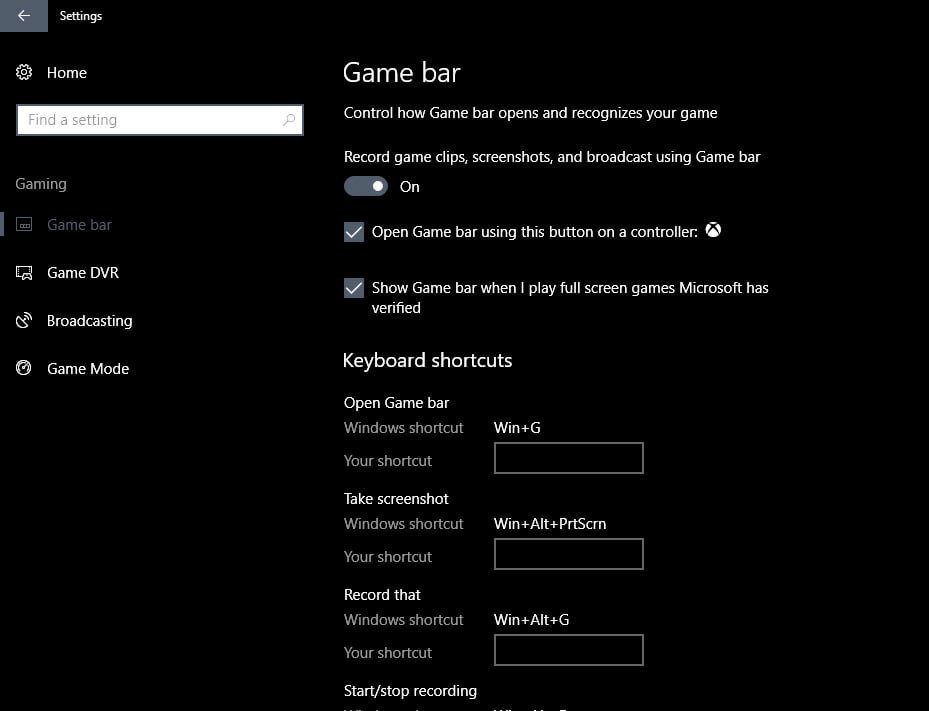Click Your shortcut field for Take screenshot

click(569, 554)
